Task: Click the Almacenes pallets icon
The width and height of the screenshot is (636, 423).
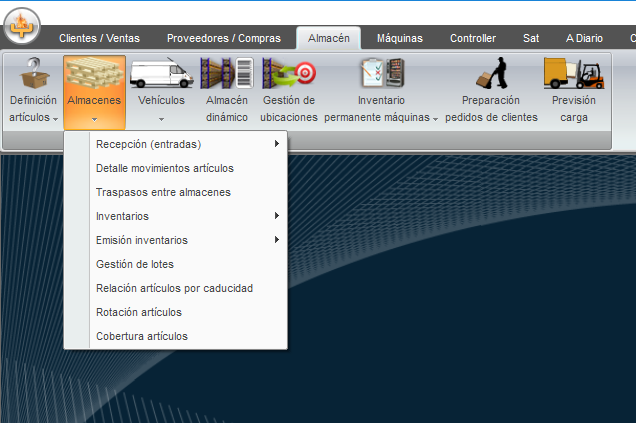Action: [95, 73]
